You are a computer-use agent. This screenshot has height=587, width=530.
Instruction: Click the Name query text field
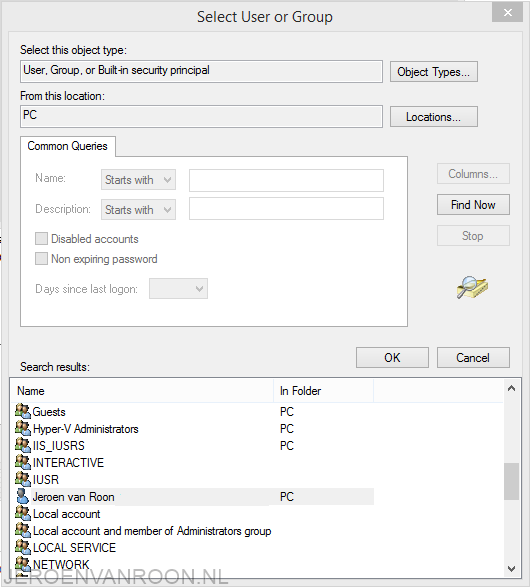(286, 180)
